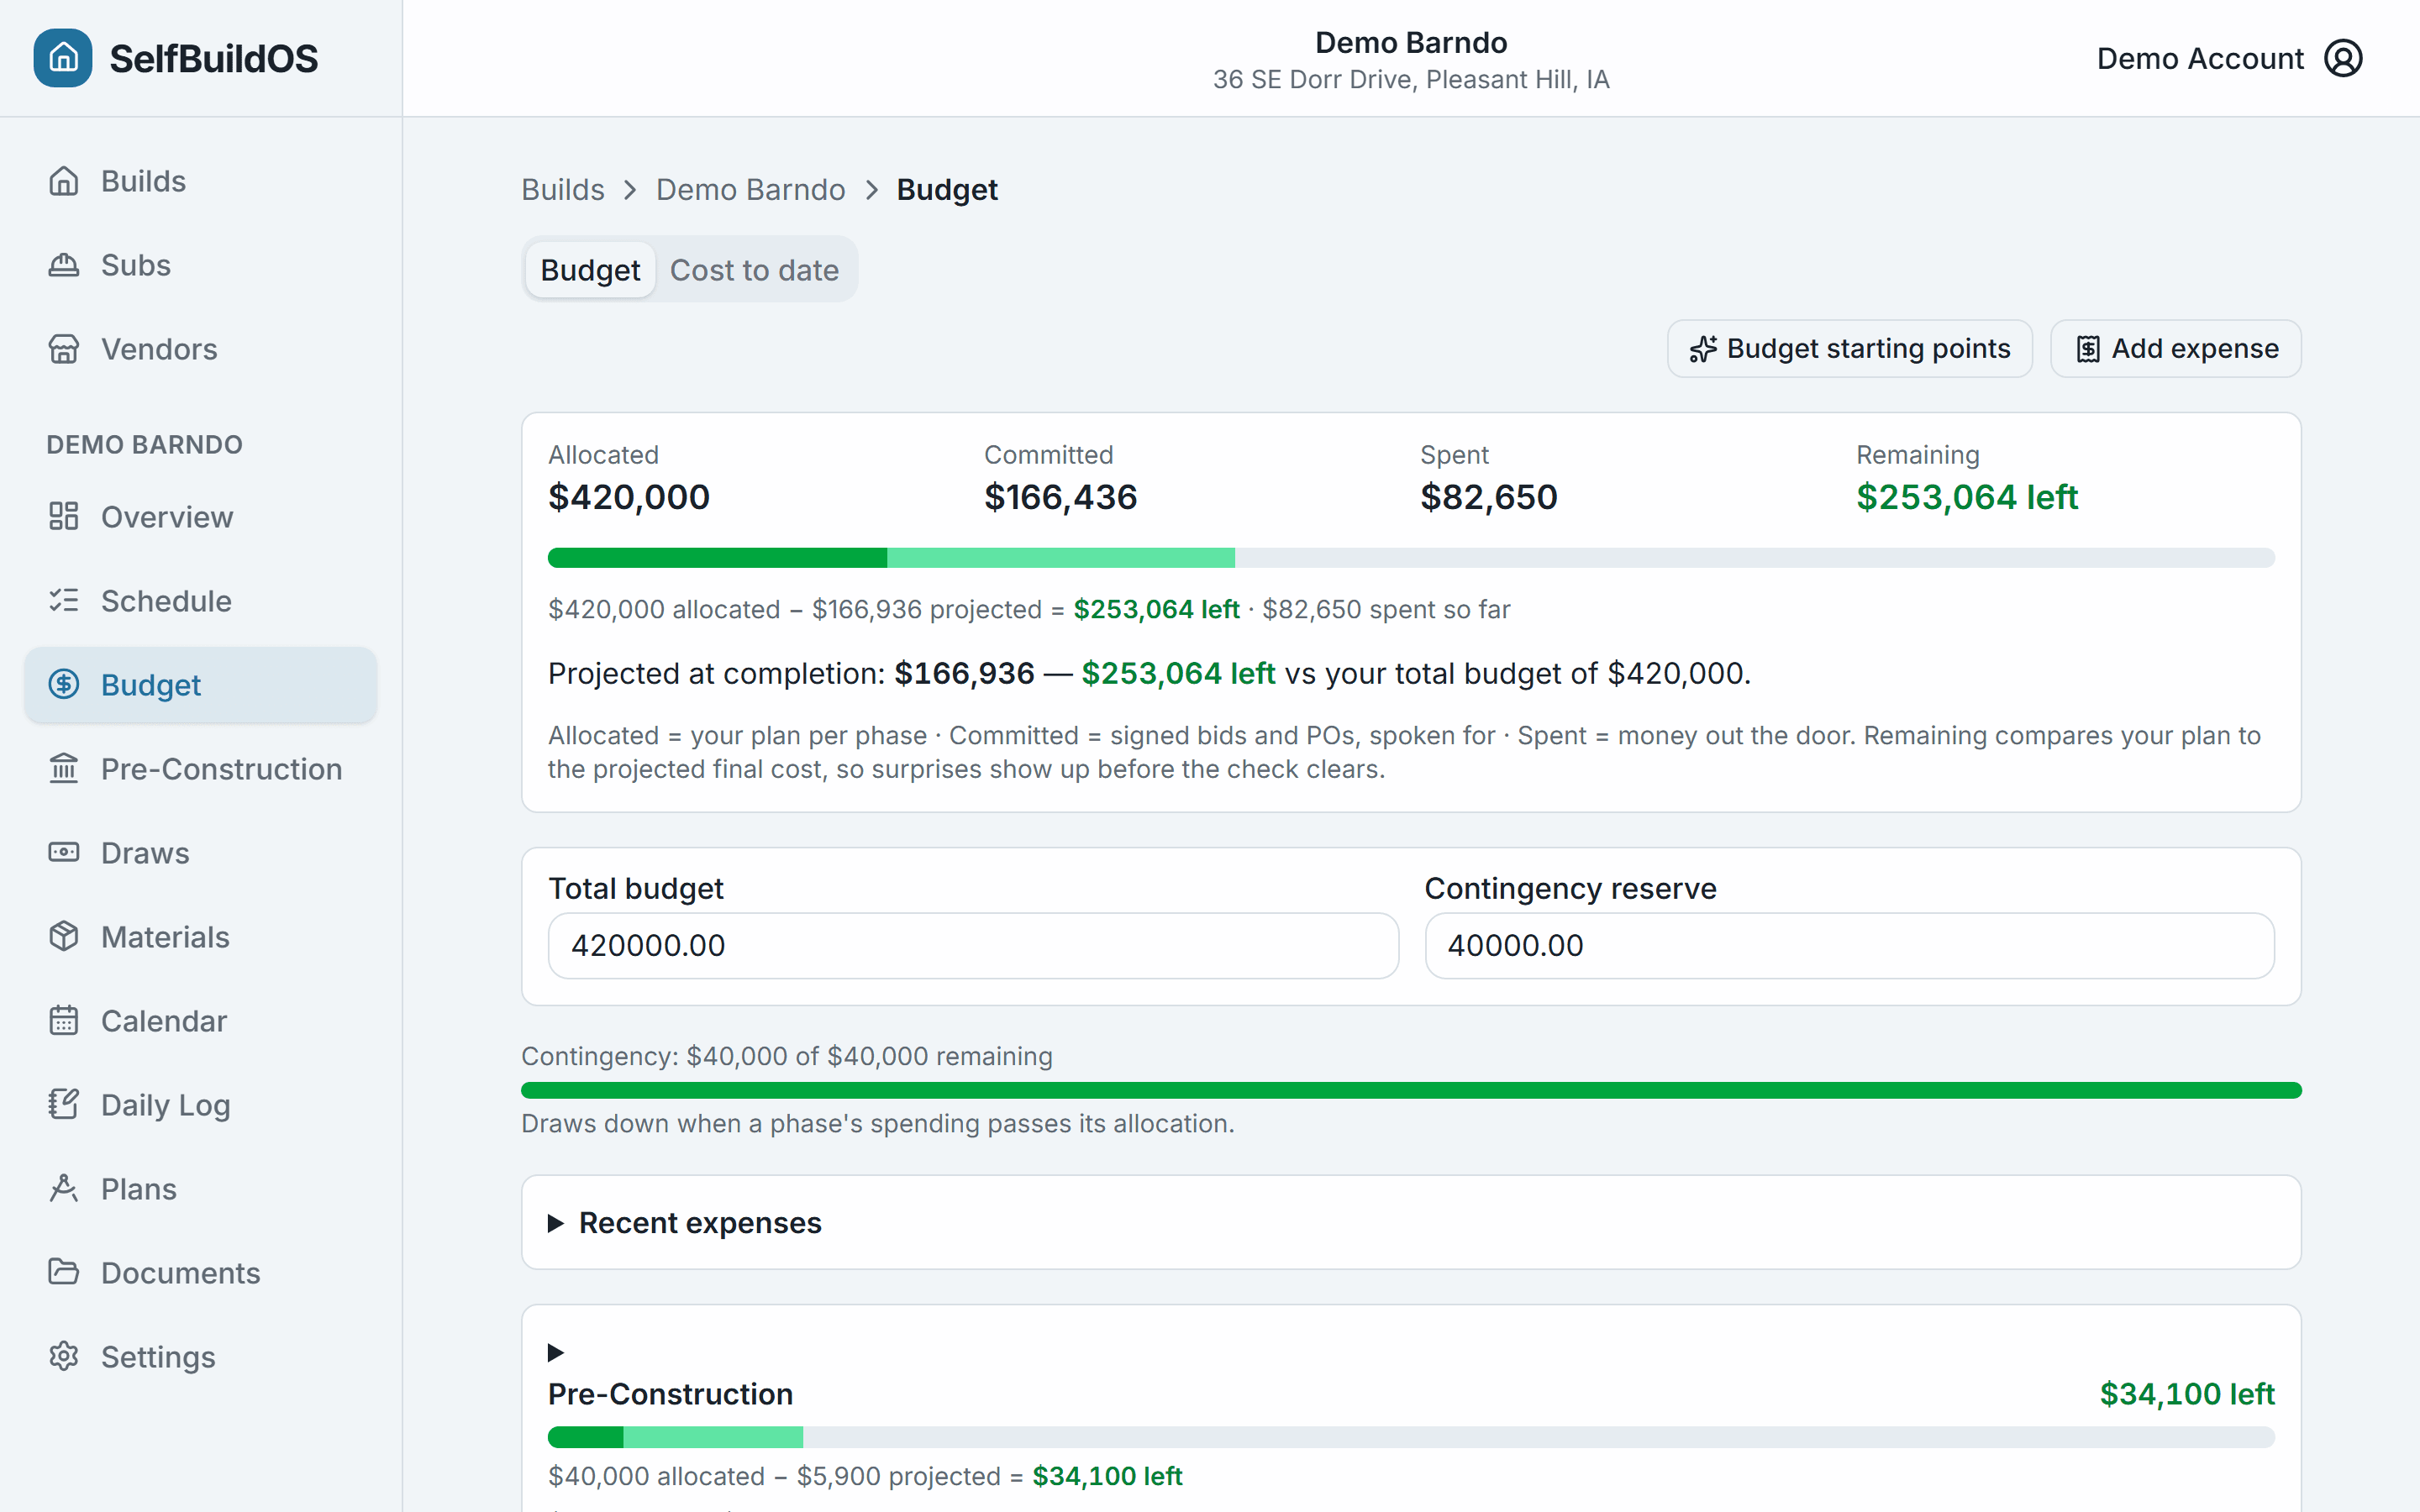Go to Daily Log in sidebar menu
The image size is (2420, 1512).
[201, 1105]
